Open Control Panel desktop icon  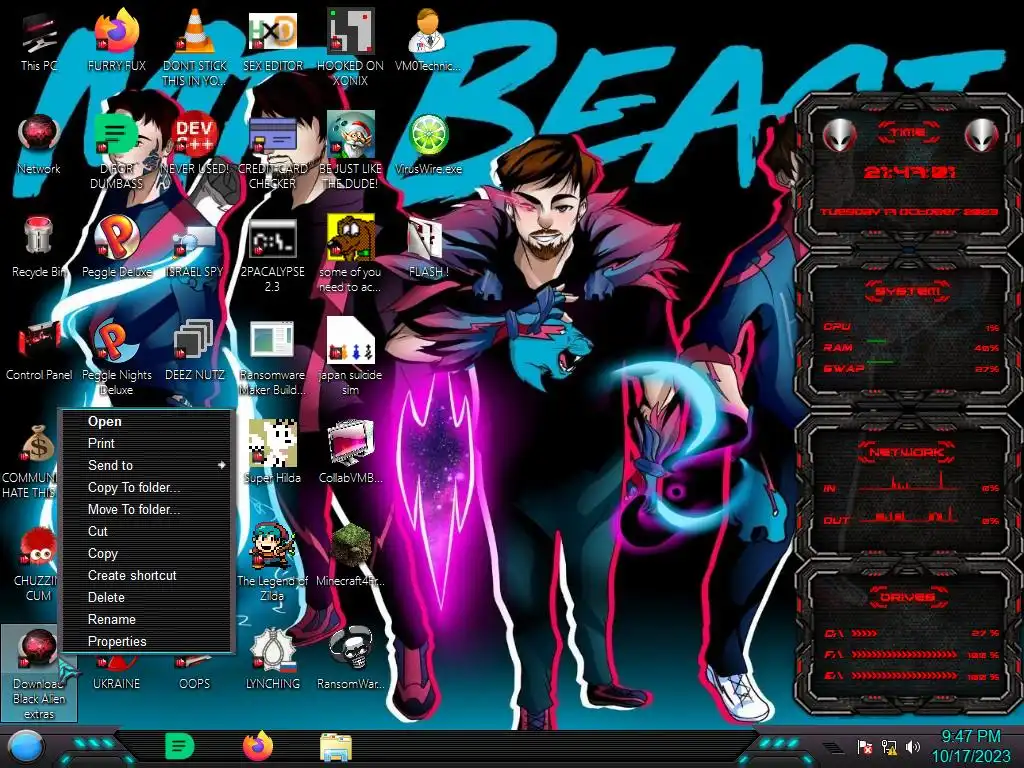coord(39,351)
